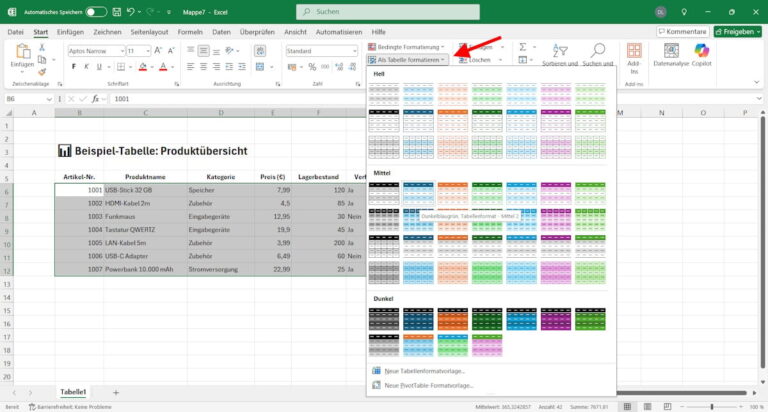
Task: Collapse the ribbon with the chevron
Action: pyautogui.click(x=757, y=82)
